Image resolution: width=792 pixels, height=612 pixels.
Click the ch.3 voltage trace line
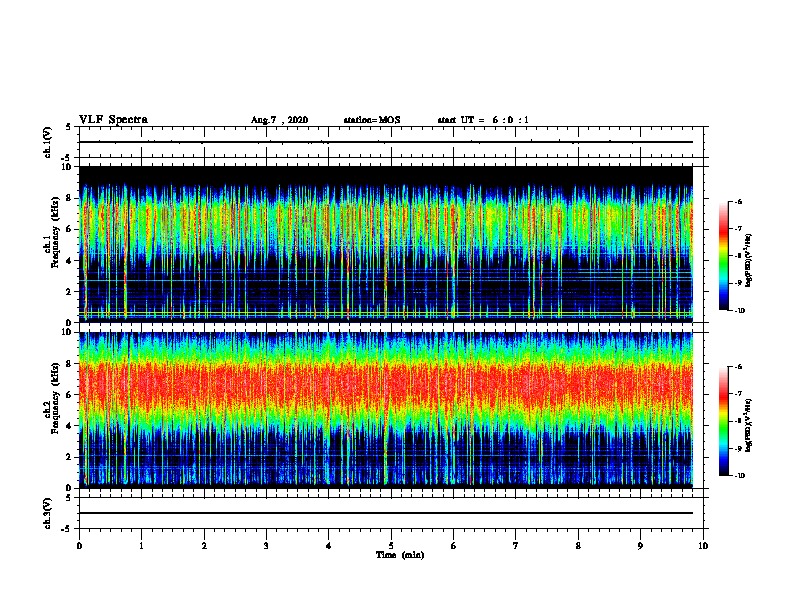point(386,513)
